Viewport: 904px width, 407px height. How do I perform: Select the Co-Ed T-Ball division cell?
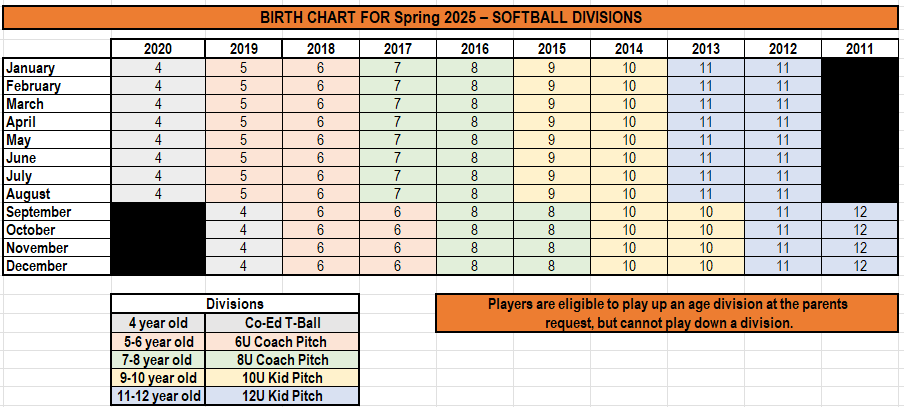tap(282, 322)
